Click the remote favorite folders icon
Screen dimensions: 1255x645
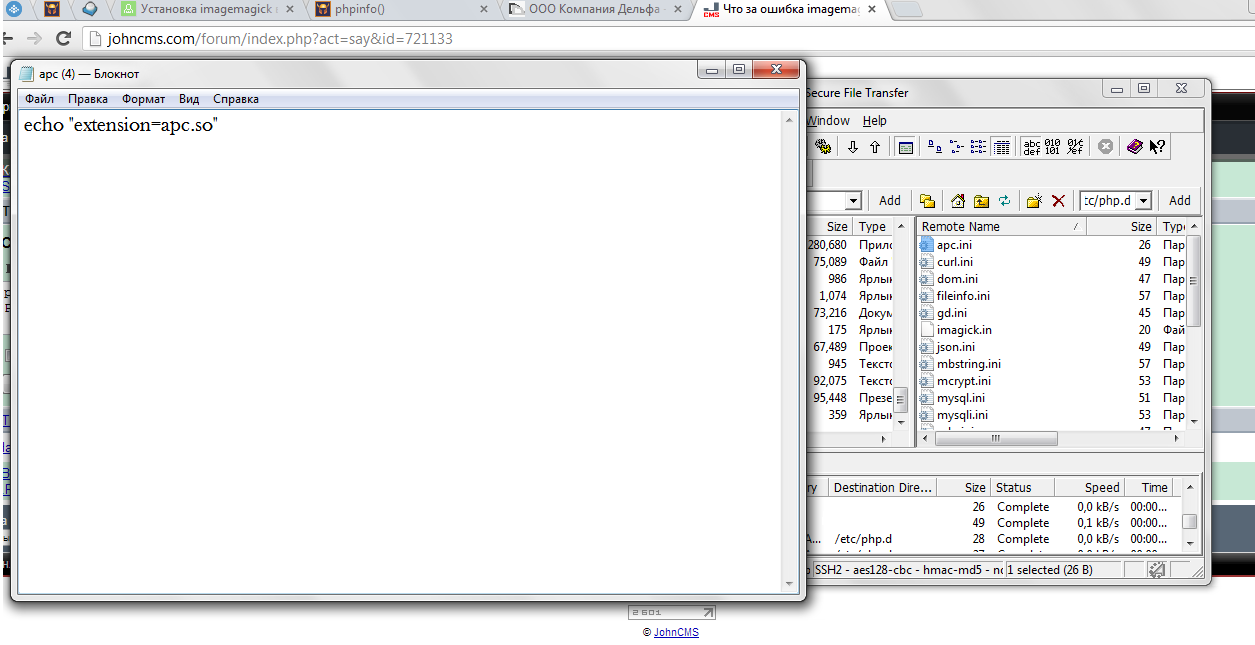click(x=927, y=200)
